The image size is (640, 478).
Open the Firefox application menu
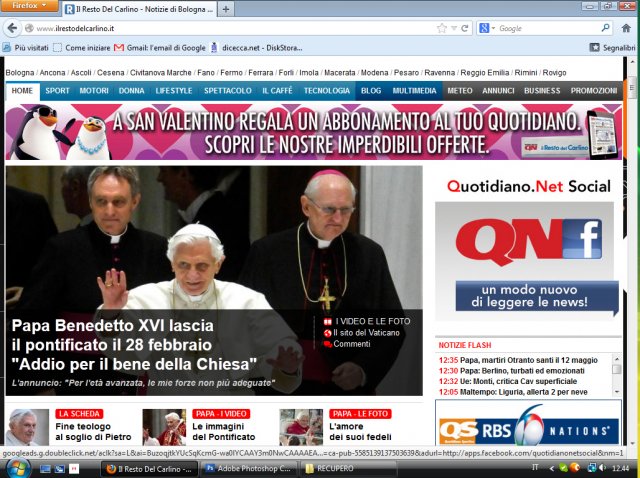(29, 5)
